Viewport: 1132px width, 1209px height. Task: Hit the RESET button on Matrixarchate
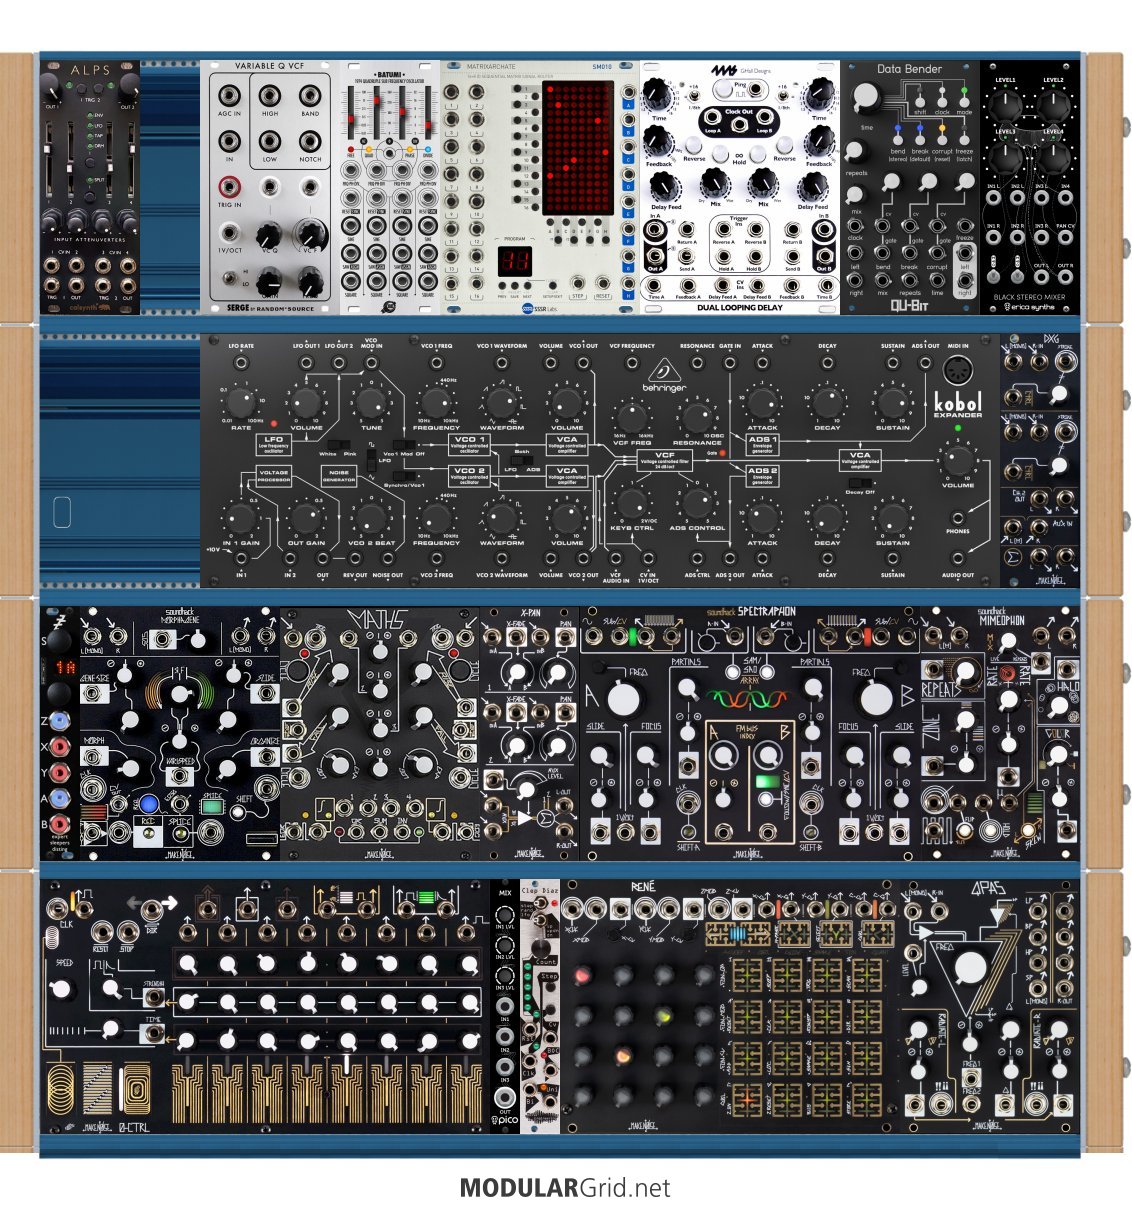pyautogui.click(x=602, y=285)
